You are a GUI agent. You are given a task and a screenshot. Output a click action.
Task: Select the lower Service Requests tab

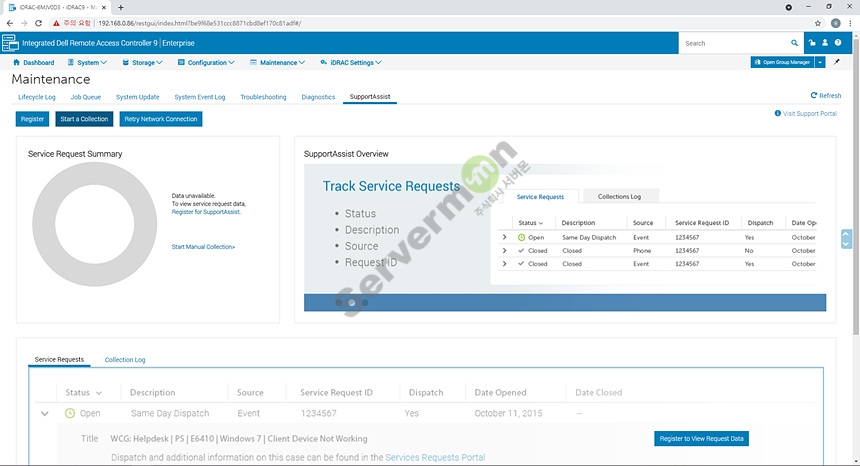click(x=59, y=360)
